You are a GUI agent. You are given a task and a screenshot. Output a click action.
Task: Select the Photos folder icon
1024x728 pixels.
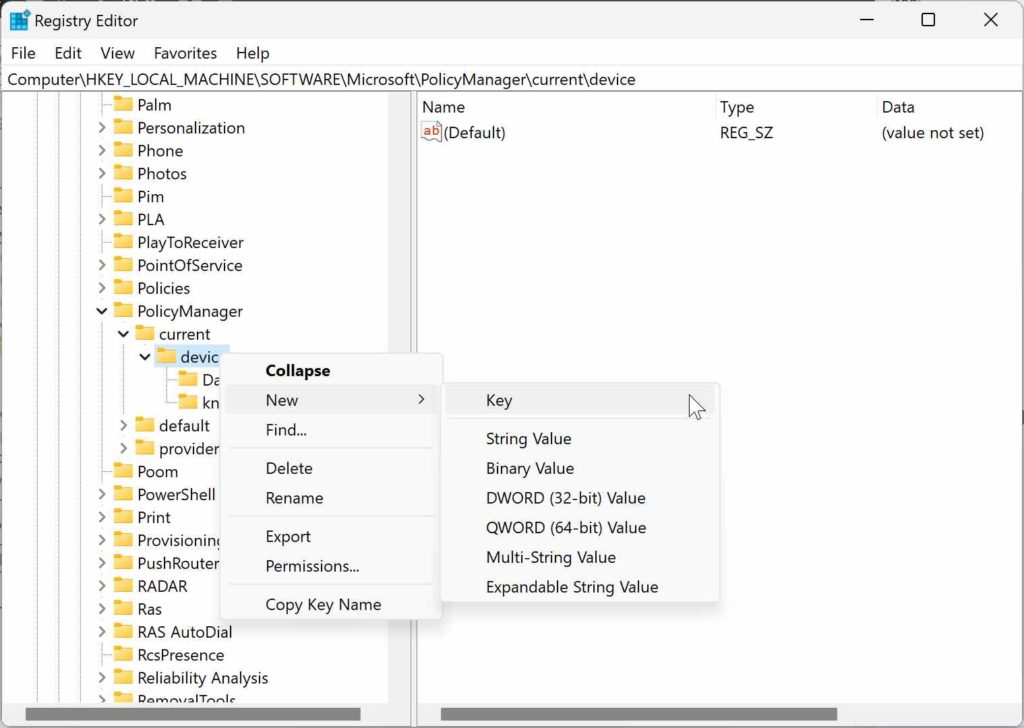point(123,173)
